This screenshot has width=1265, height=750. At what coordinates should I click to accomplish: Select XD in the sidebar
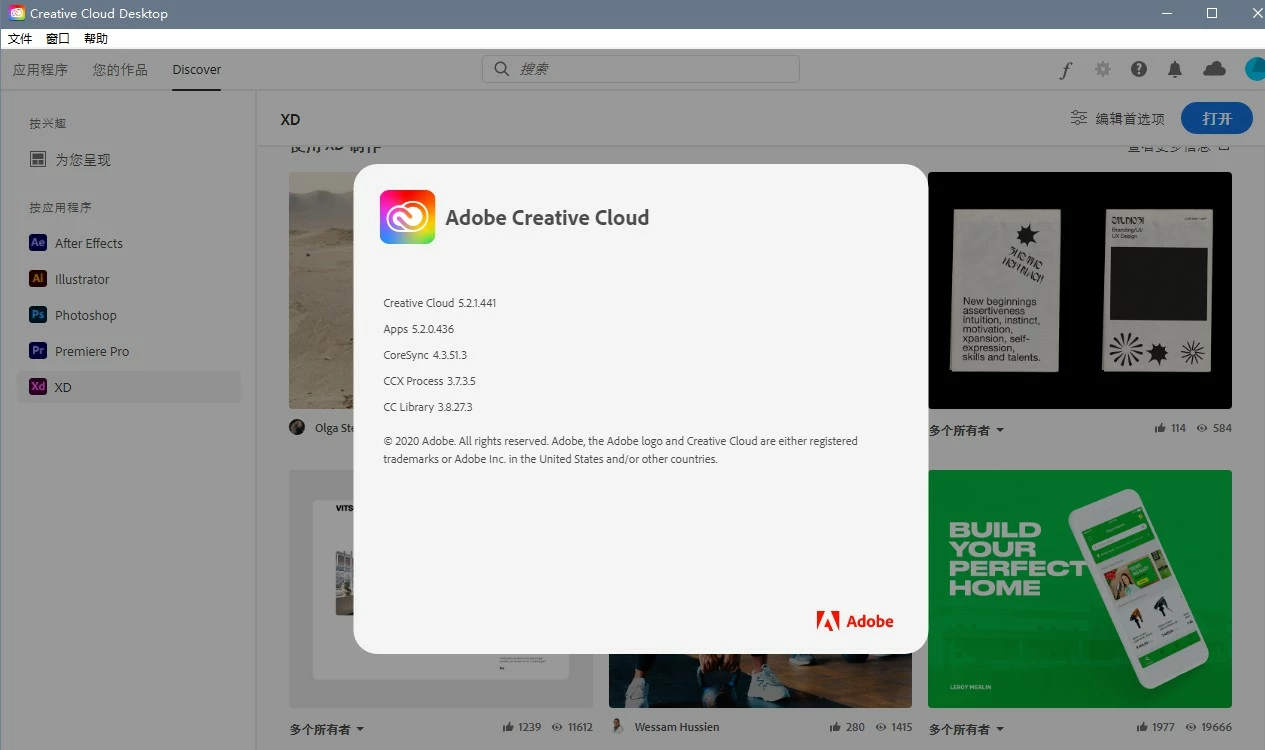[x=129, y=387]
